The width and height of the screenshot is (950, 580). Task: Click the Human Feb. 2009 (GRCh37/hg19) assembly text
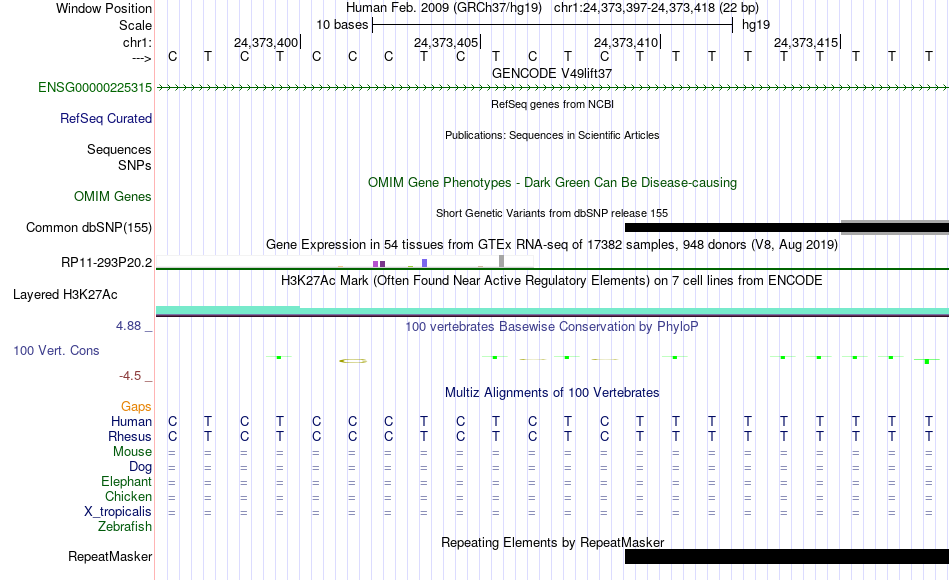[x=446, y=8]
